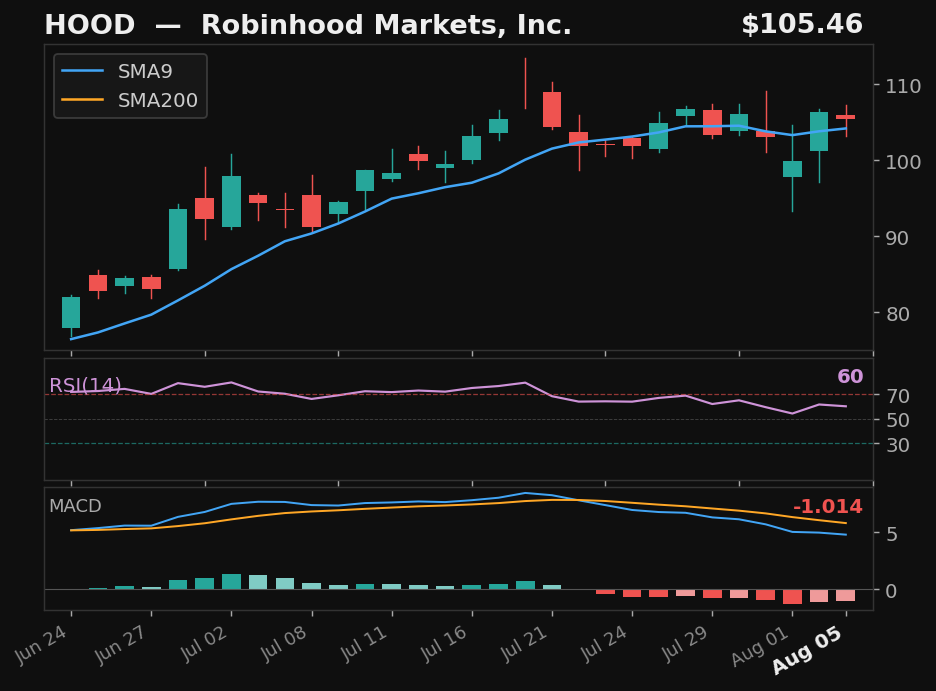Click the RSI 50 axis label
The image size is (936, 691).
tap(897, 420)
